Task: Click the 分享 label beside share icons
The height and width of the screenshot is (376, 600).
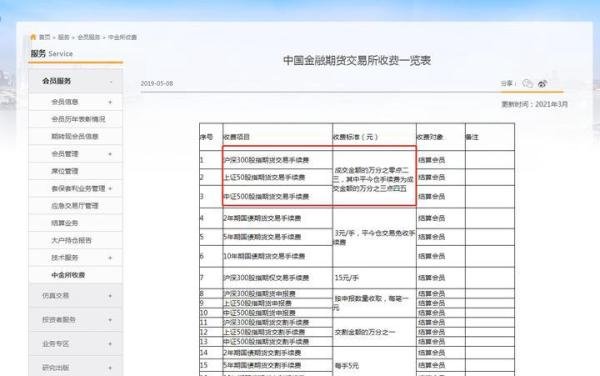Action: click(x=508, y=83)
